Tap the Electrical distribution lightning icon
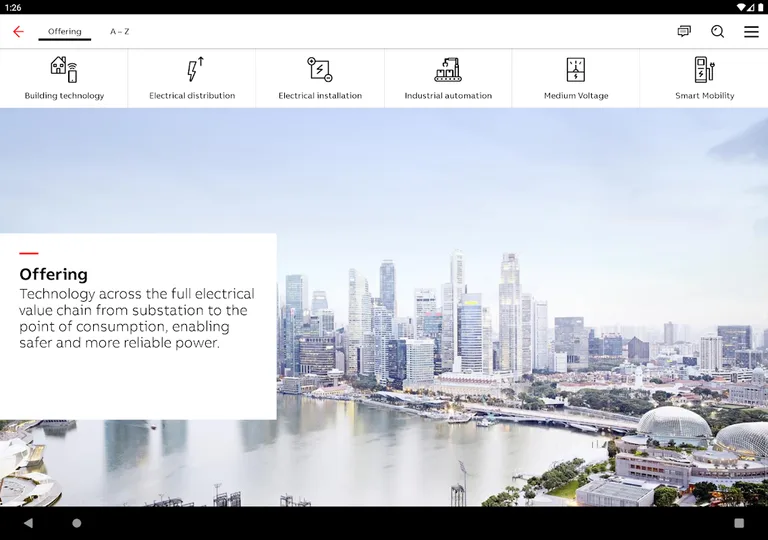Viewport: 768px width, 540px height. 195,69
